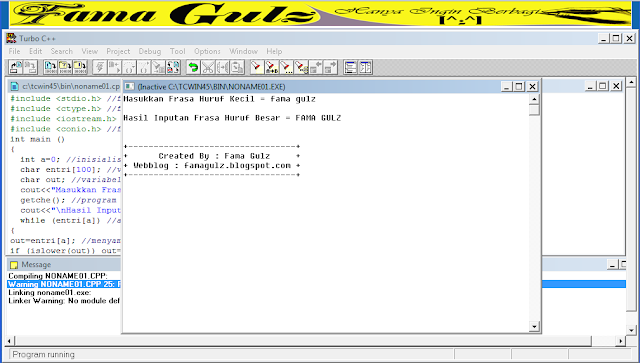Open the Tool menu

(178, 51)
